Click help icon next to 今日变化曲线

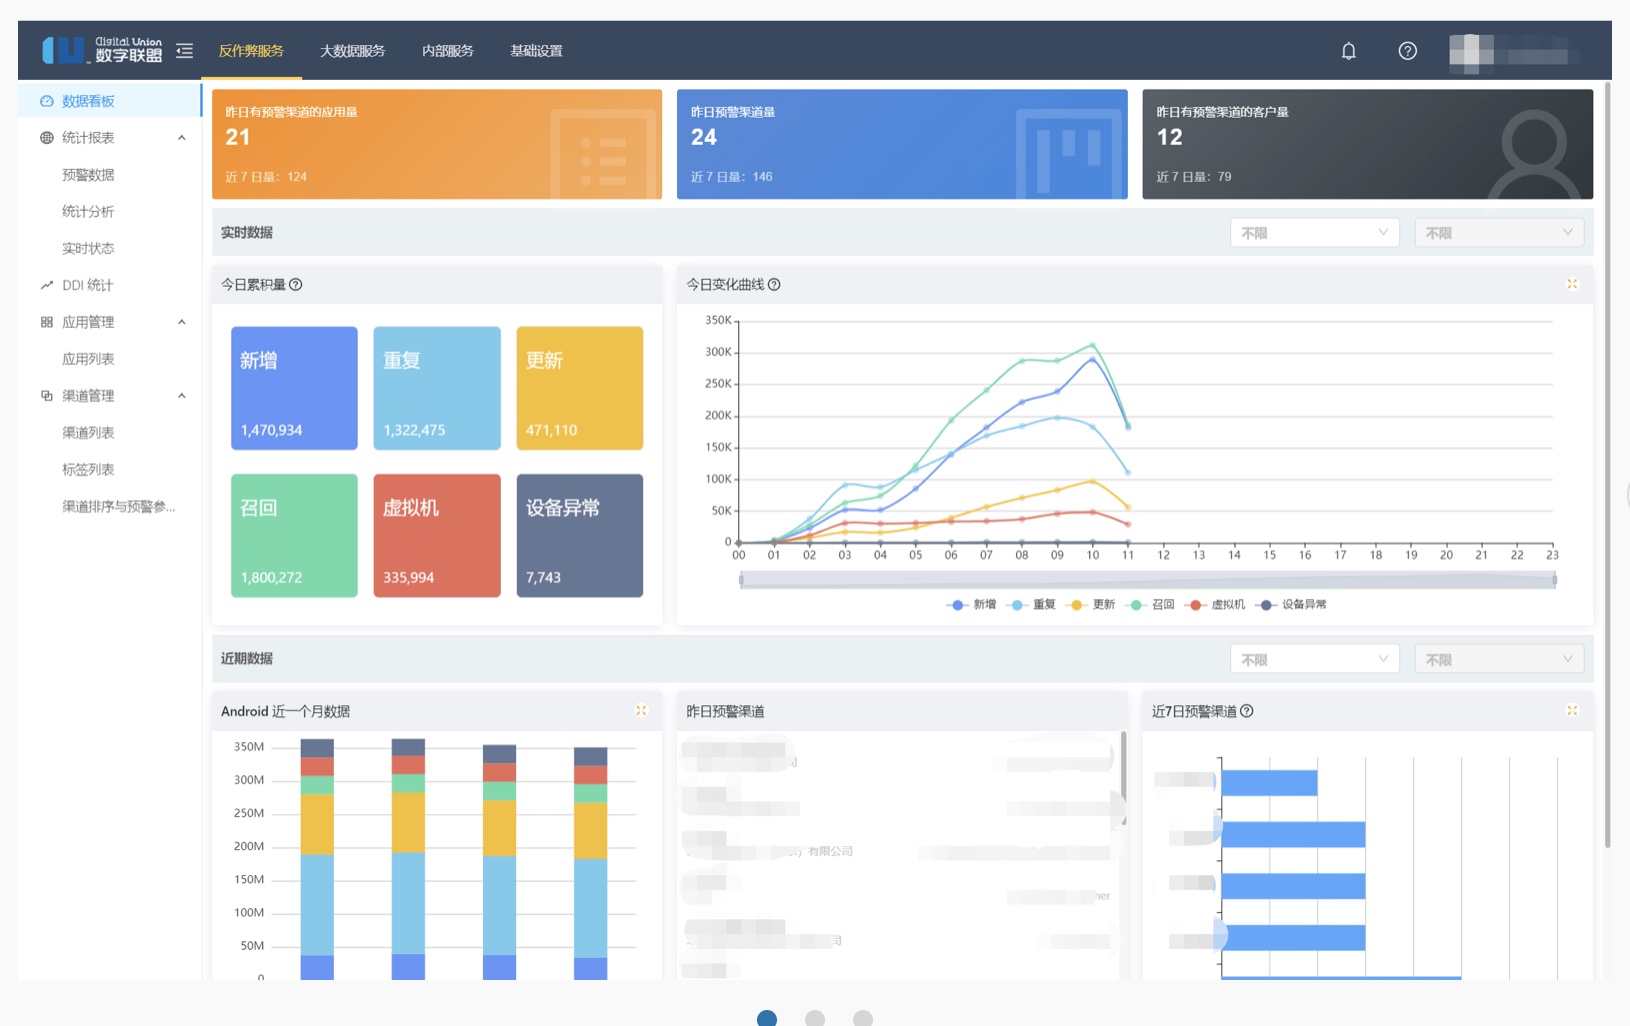click(x=774, y=285)
